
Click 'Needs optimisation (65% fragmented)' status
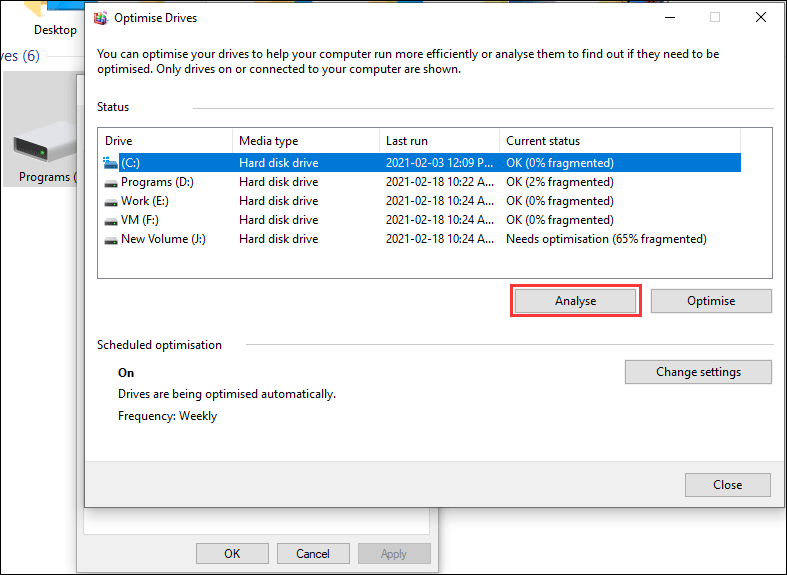tap(606, 239)
